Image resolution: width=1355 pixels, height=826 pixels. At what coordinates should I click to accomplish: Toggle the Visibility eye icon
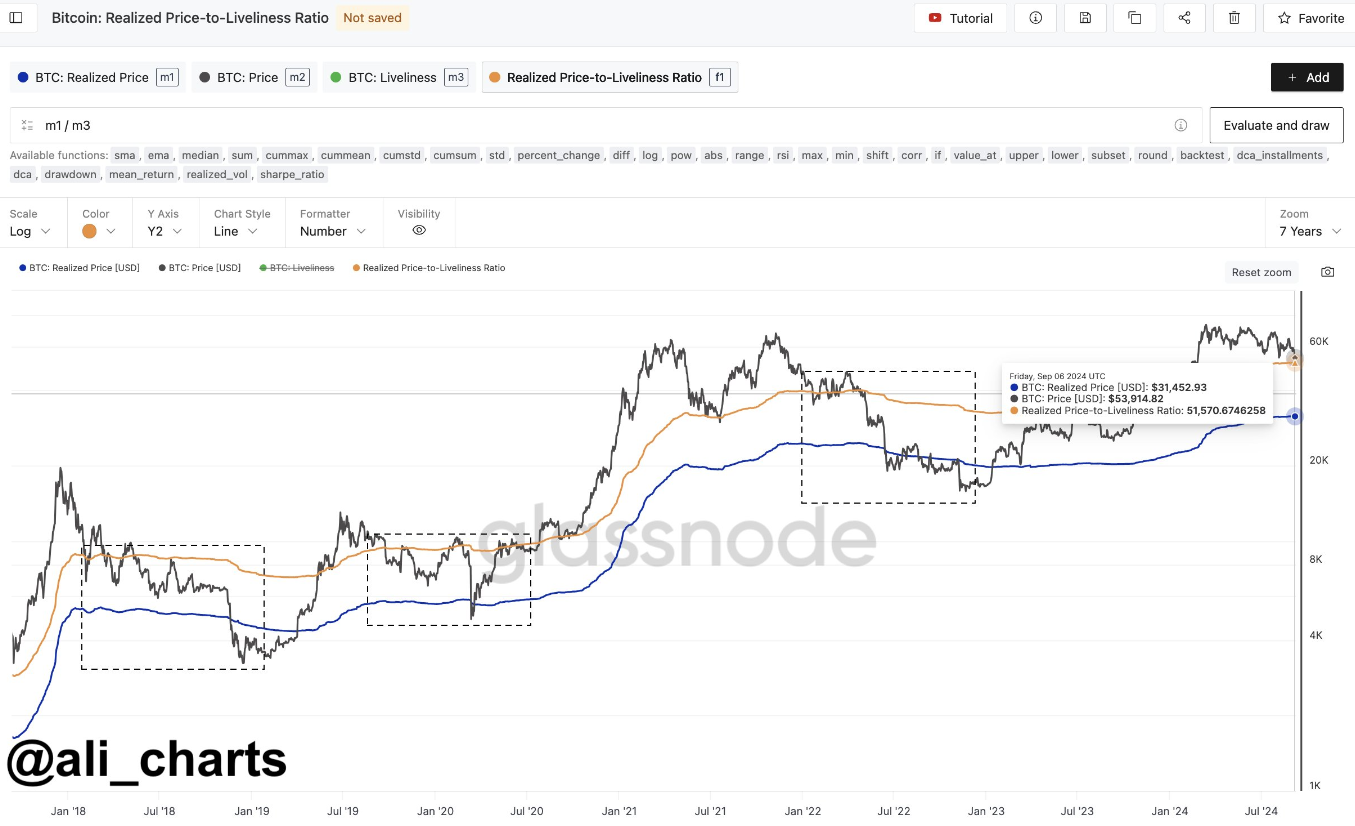coord(419,230)
